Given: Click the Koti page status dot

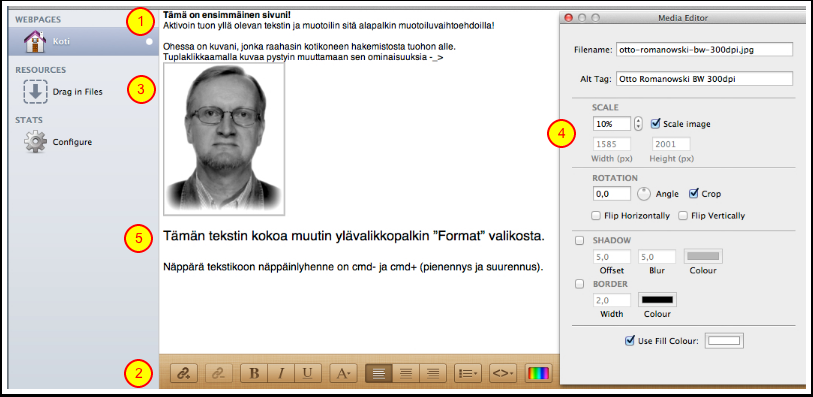Looking at the screenshot, I should tap(149, 41).
